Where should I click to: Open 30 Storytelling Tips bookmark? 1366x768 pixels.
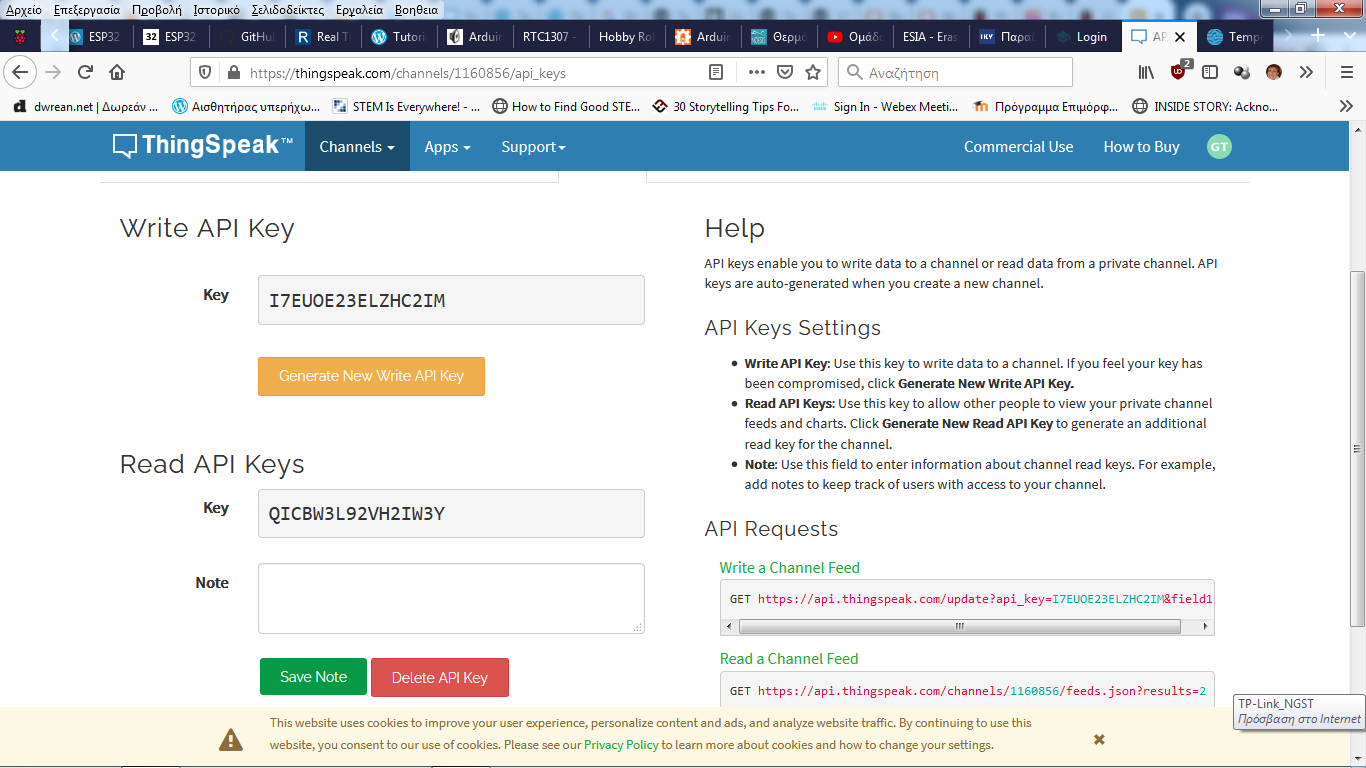coord(725,106)
